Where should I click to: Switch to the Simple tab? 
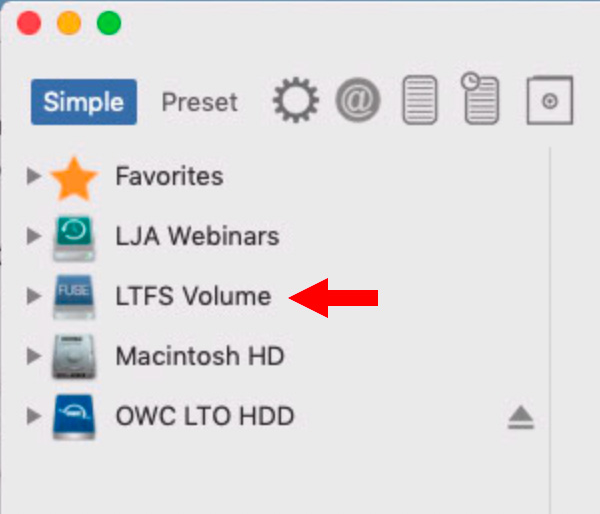(84, 102)
